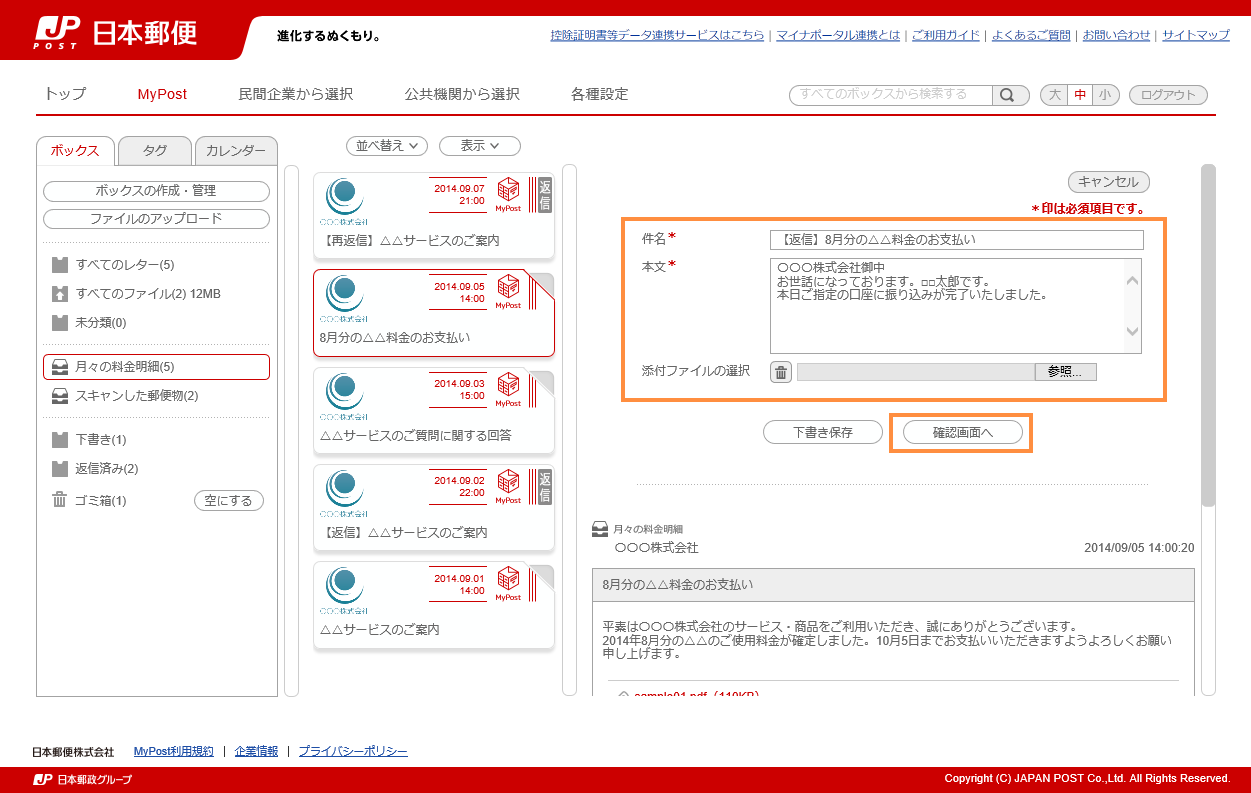This screenshot has width=1251, height=793.
Task: Click the 下書き folder icon
Action: (x=60, y=440)
